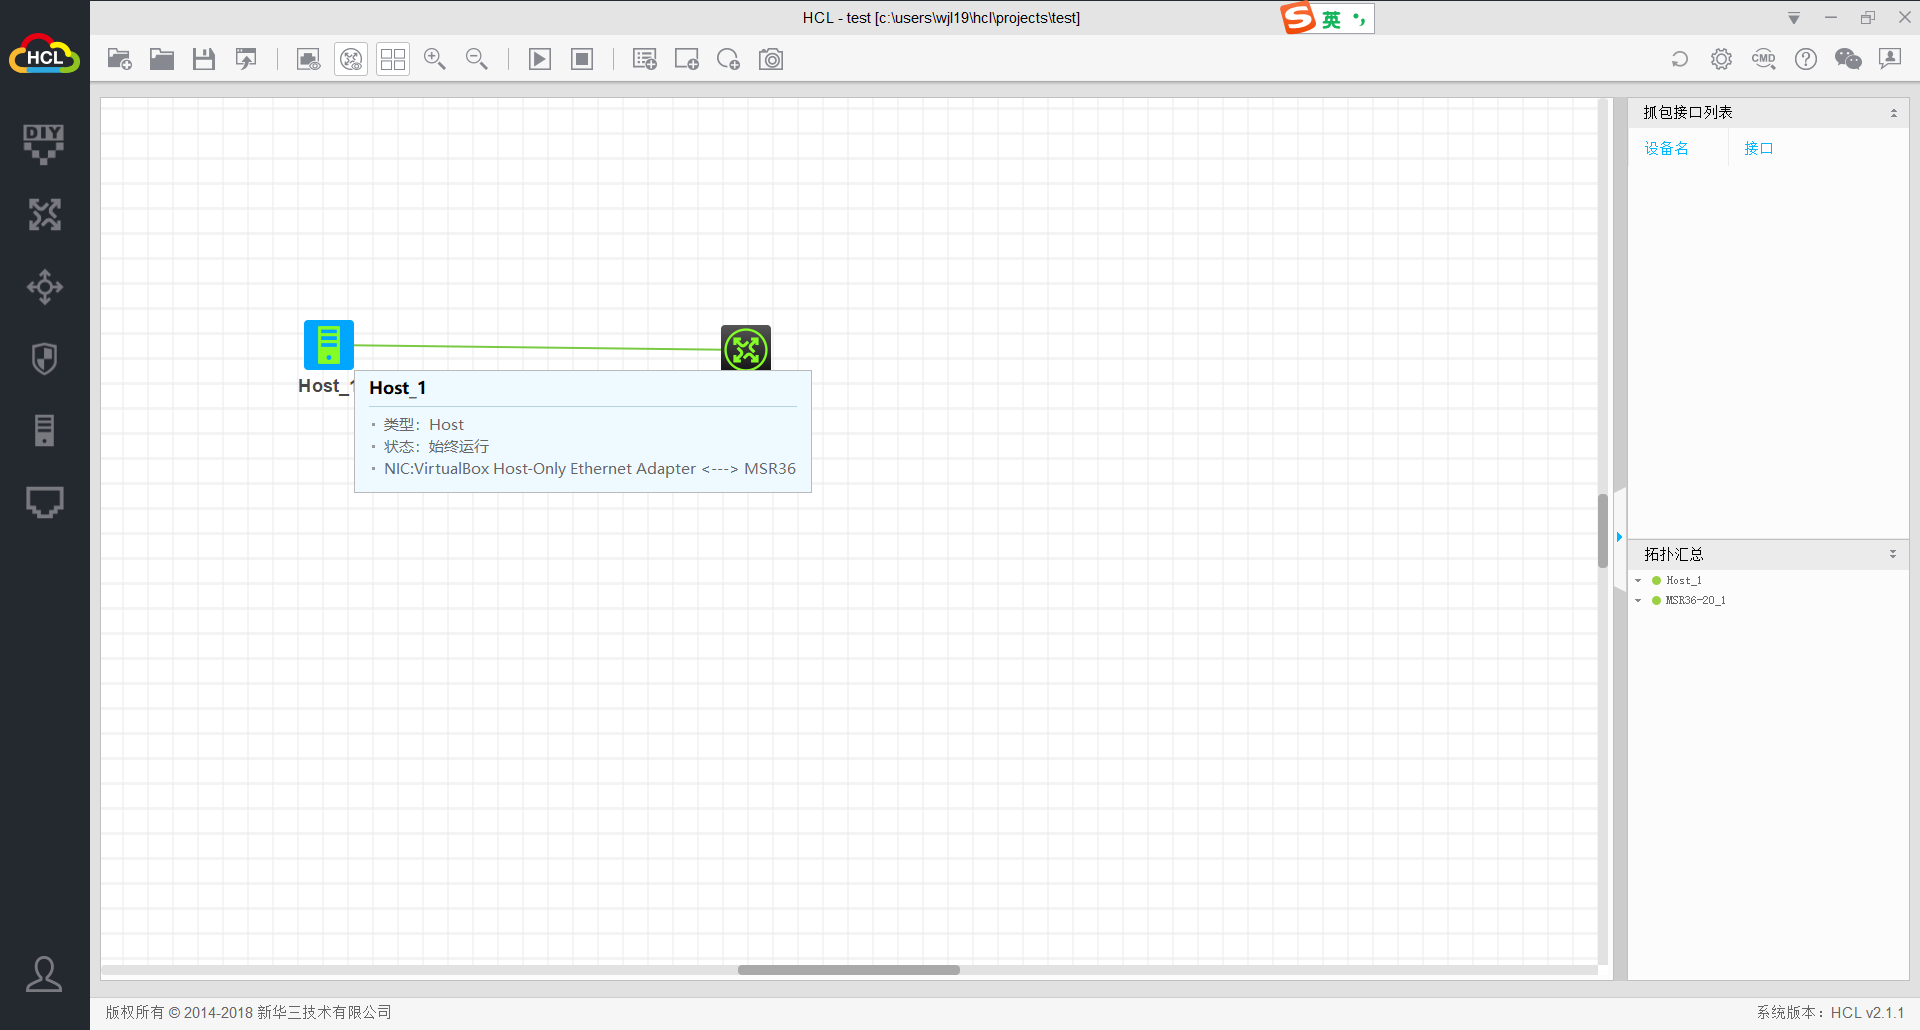Click the add ellipse shape icon
The height and width of the screenshot is (1030, 1920).
pyautogui.click(x=729, y=60)
